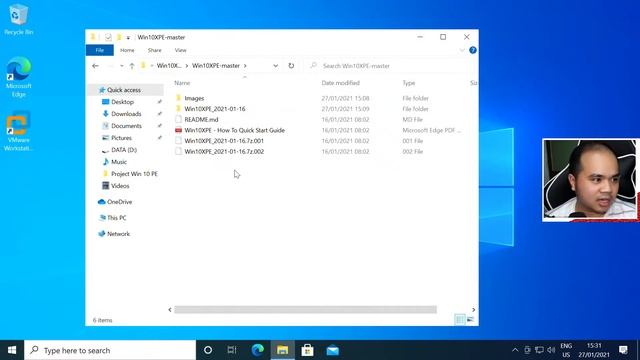The image size is (640, 360).
Task: Select This PC in navigation pane
Action: coord(116,218)
